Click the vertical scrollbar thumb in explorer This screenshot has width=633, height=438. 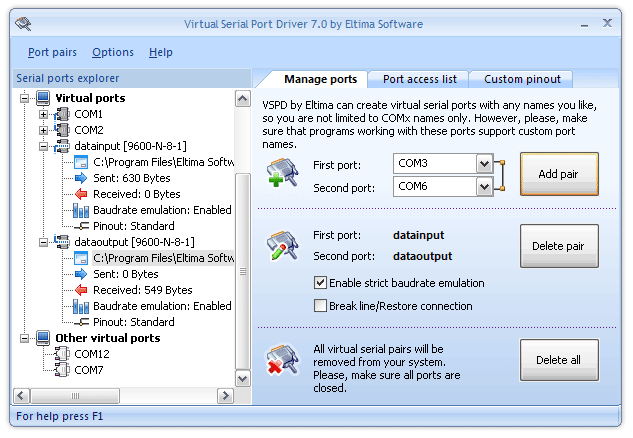click(x=243, y=272)
